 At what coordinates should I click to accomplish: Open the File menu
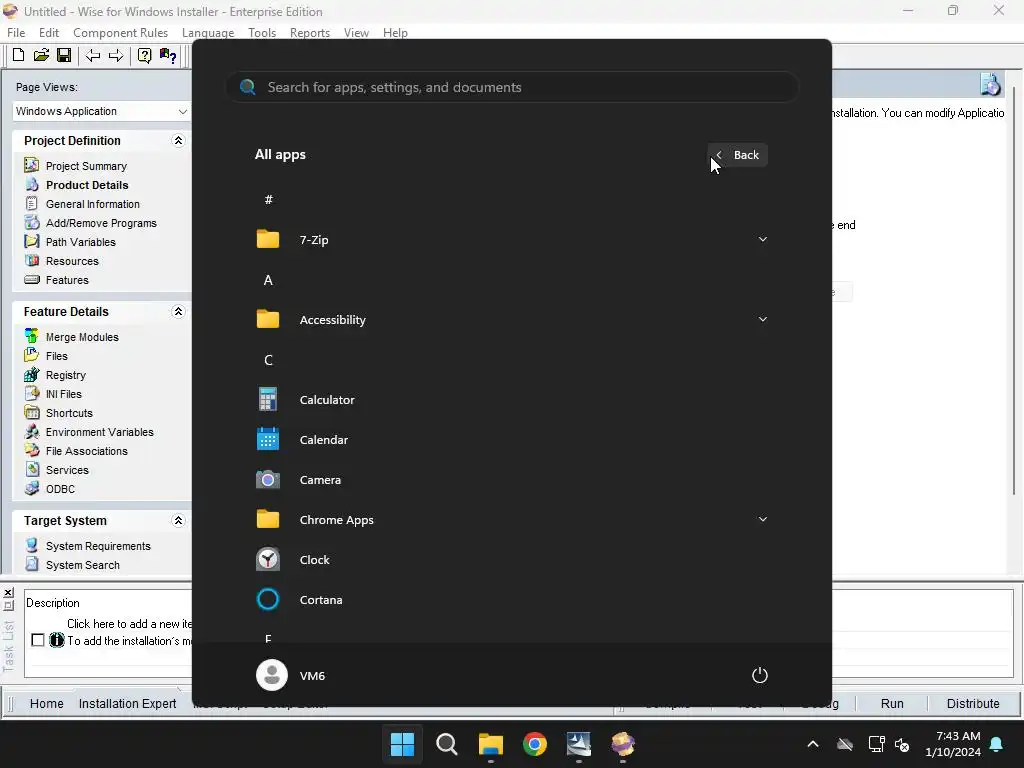pos(16,33)
